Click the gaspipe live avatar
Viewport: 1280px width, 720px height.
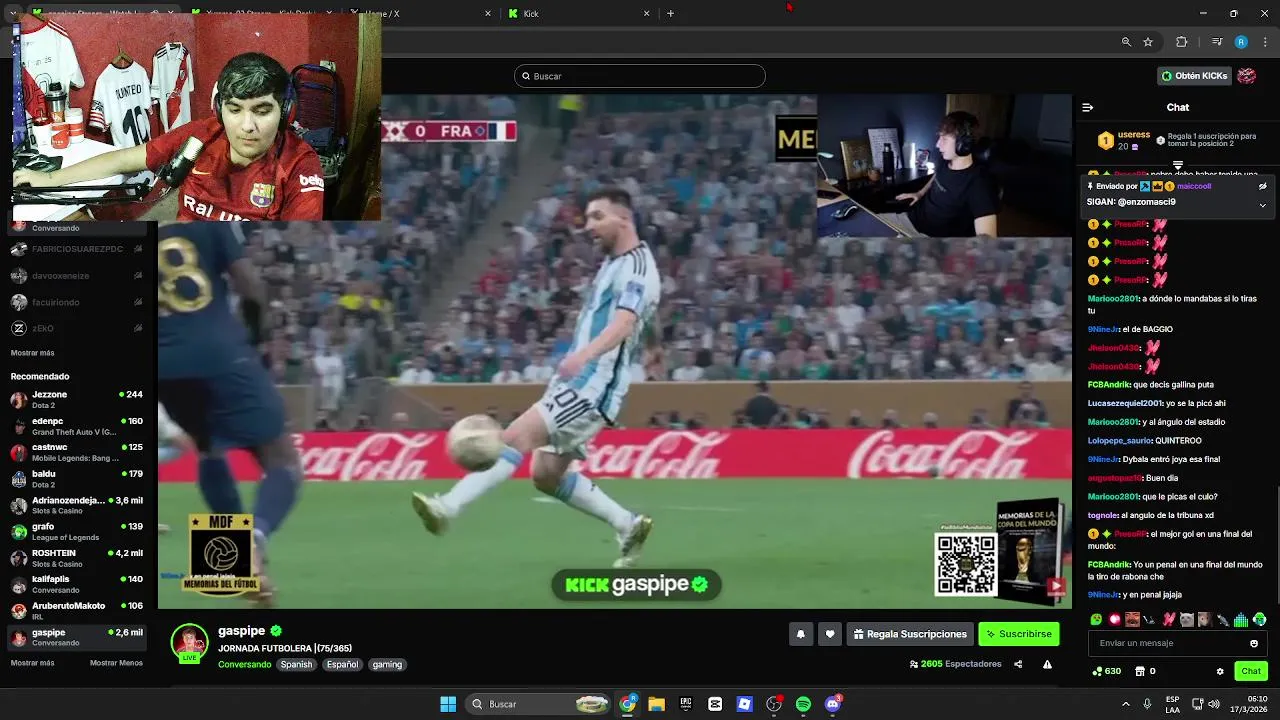point(189,643)
